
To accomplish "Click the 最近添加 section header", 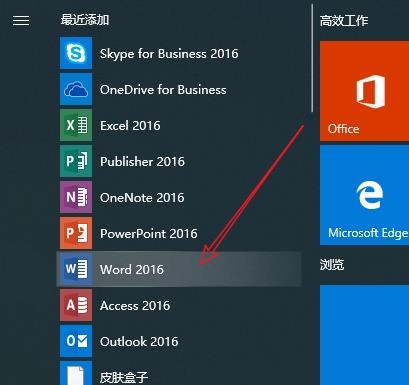I will pos(85,20).
